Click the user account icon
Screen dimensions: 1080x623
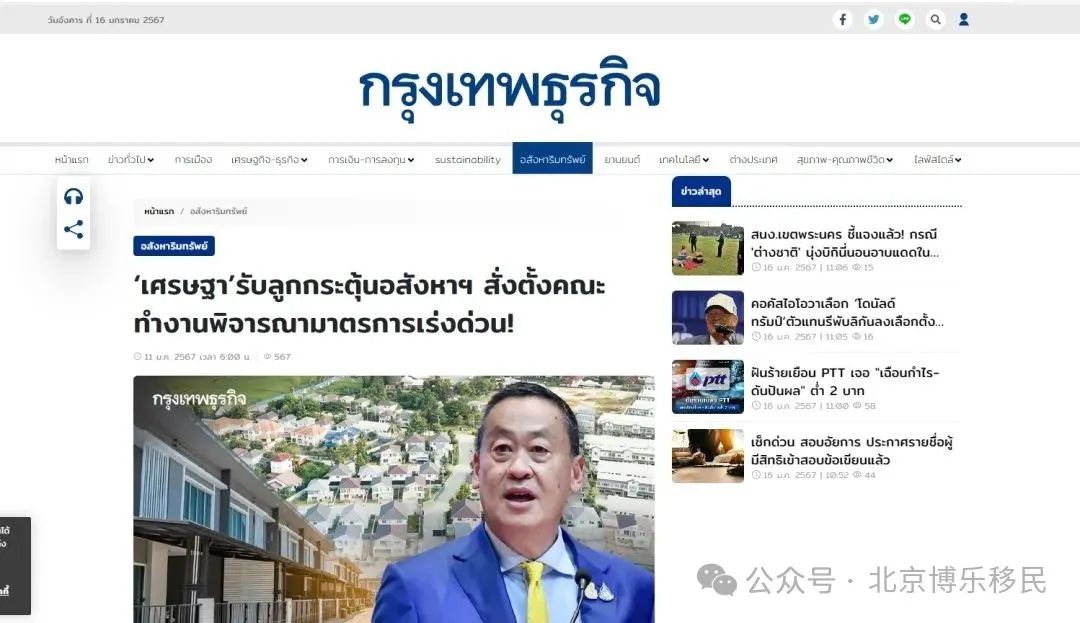click(x=964, y=19)
